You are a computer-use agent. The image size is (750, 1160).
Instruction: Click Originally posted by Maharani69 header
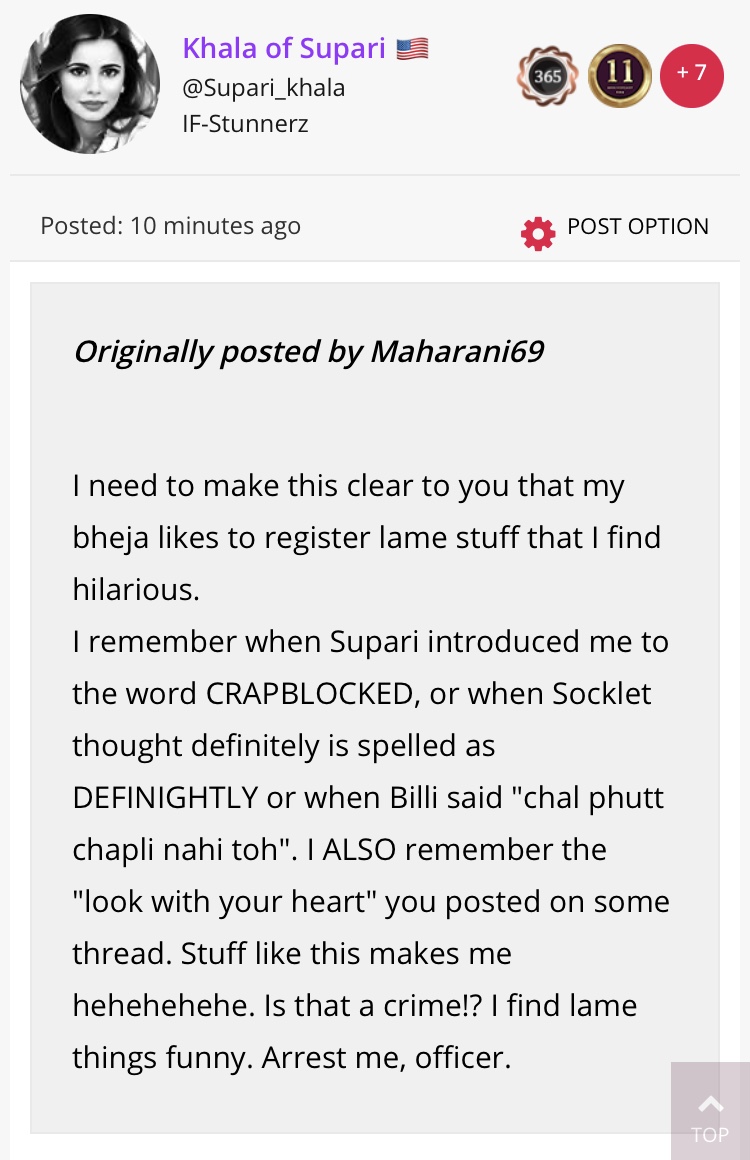[x=309, y=351]
